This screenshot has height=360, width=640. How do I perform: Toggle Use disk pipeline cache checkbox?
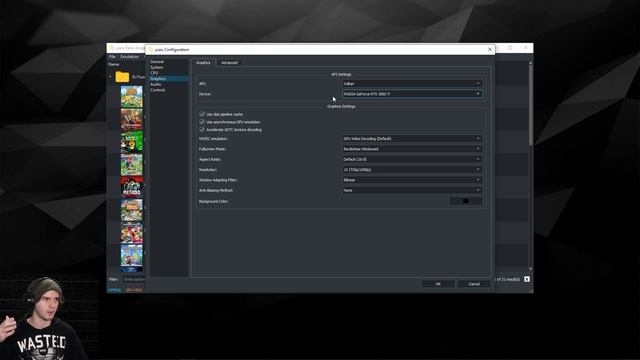pos(202,114)
